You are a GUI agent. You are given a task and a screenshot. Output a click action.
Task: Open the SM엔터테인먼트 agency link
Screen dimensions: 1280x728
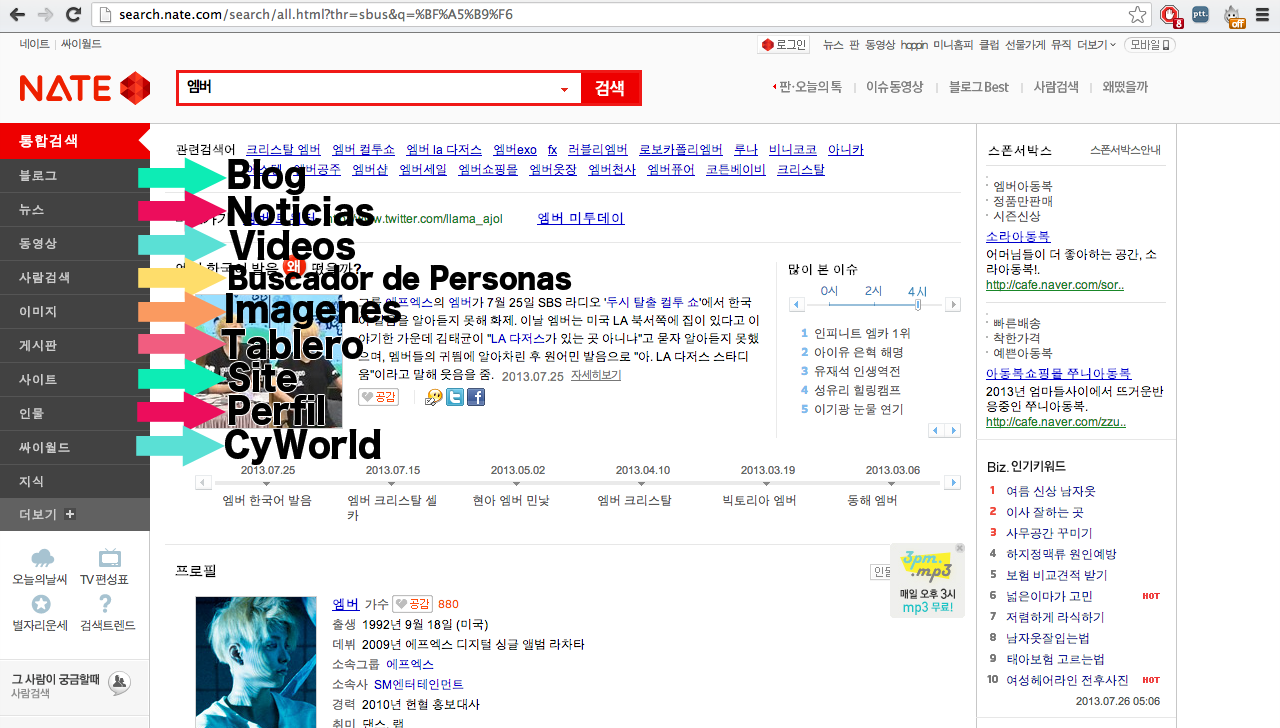point(418,684)
